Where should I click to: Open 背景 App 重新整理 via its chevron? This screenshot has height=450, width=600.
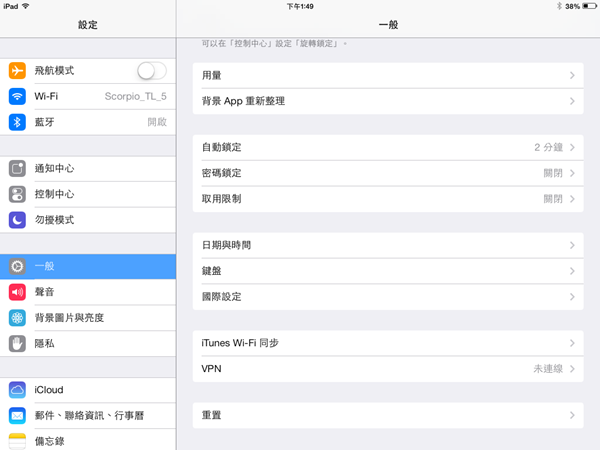pos(572,101)
